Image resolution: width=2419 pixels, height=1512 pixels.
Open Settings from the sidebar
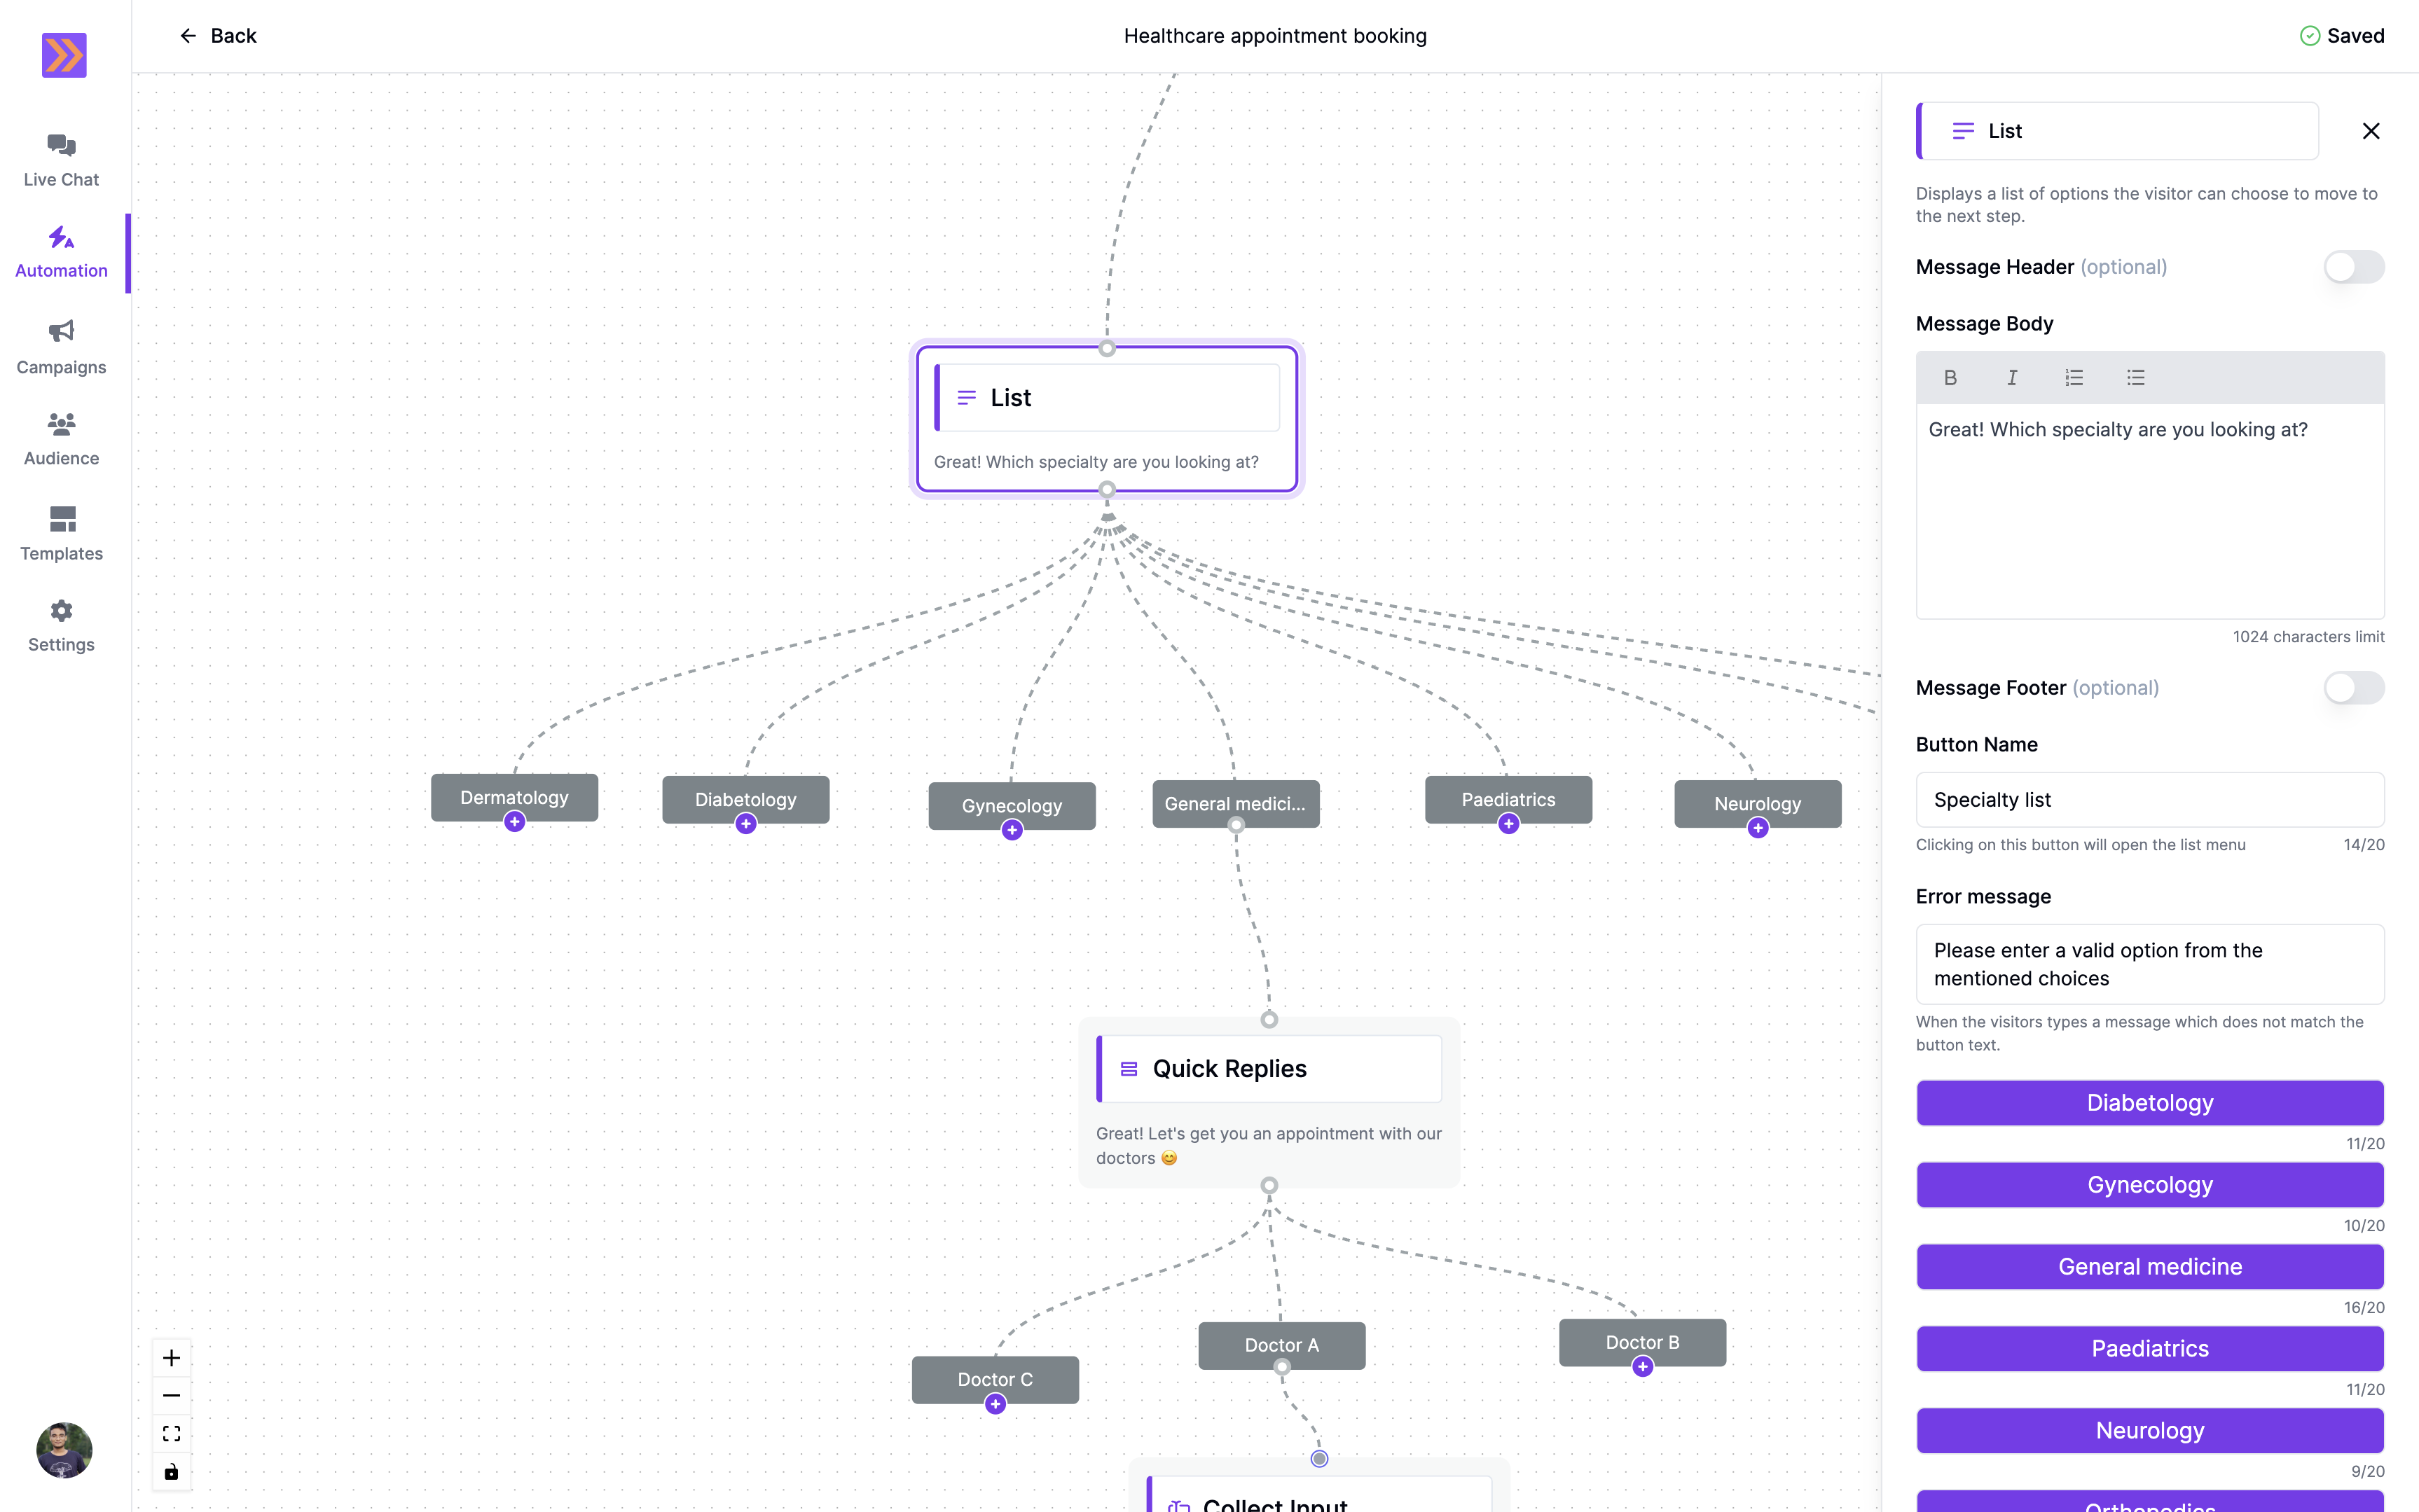[60, 623]
